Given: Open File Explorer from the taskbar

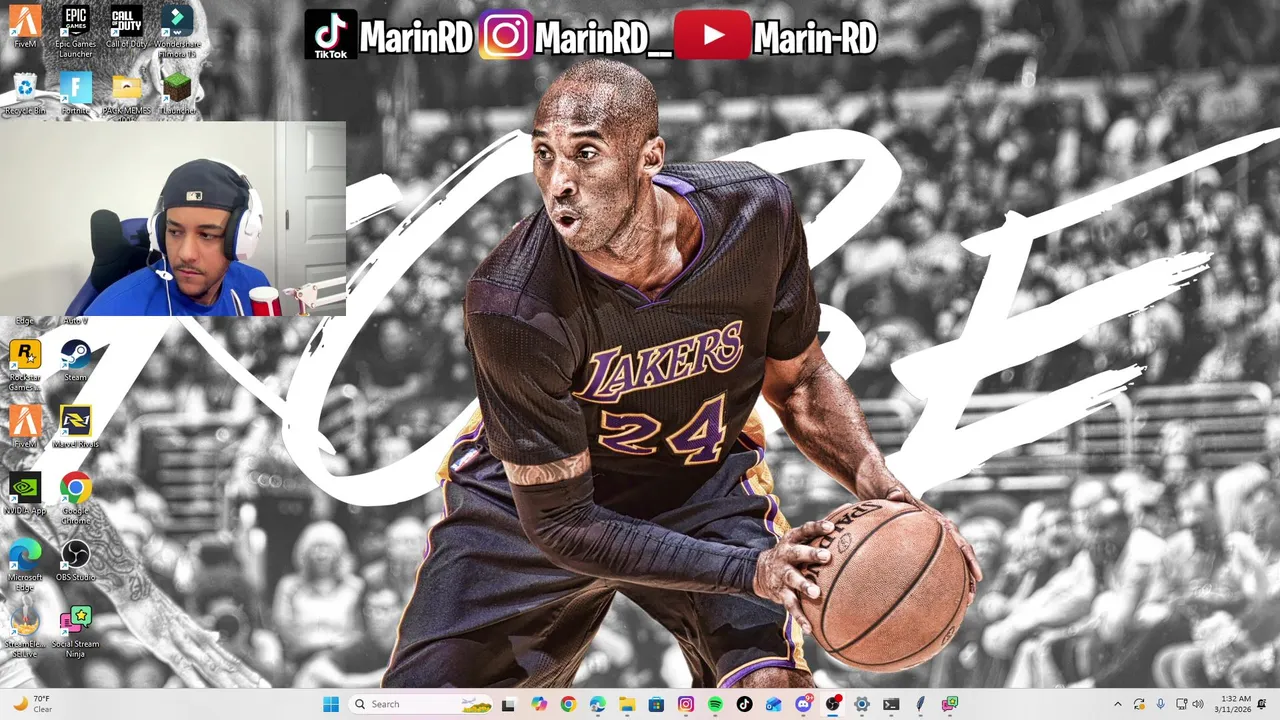Looking at the screenshot, I should click(x=627, y=704).
